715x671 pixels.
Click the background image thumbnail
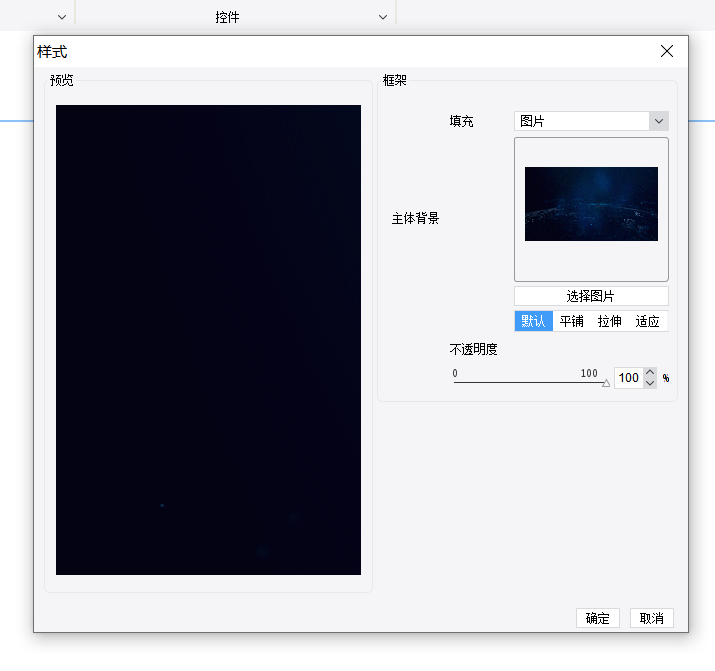pyautogui.click(x=591, y=204)
